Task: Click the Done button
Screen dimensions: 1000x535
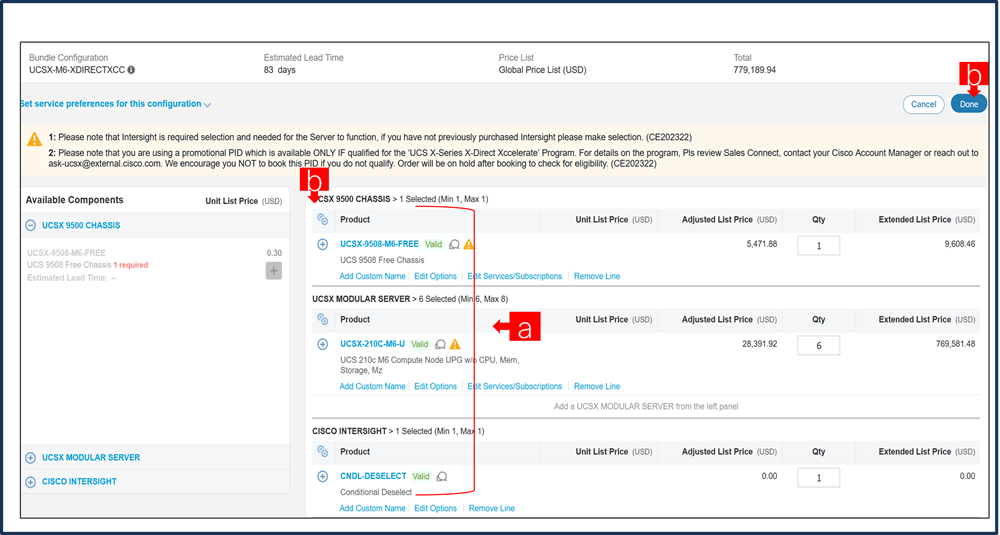Action: click(x=969, y=105)
